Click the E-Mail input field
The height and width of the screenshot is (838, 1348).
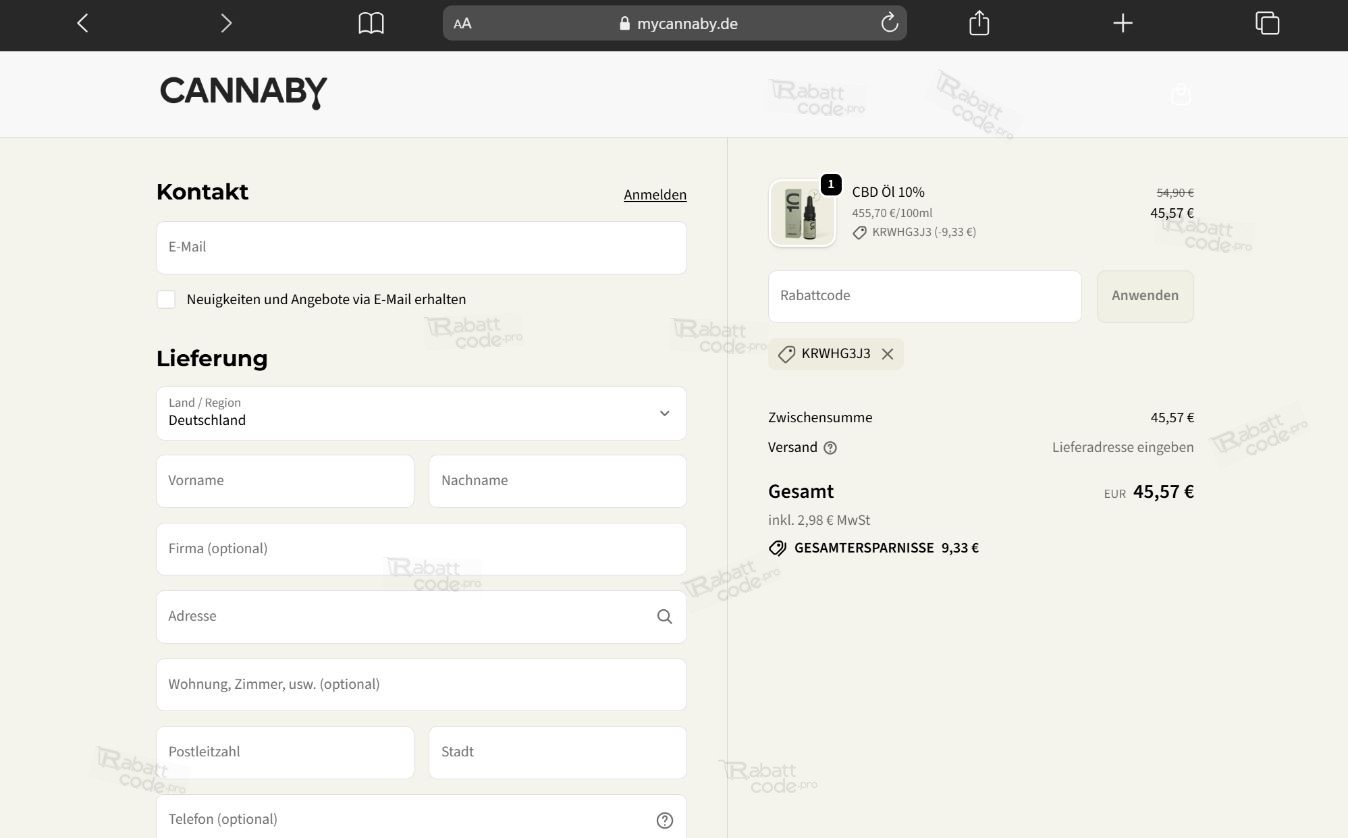421,248
